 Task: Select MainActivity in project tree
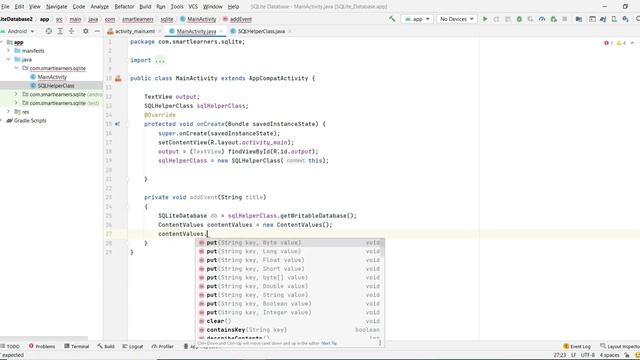(52, 77)
